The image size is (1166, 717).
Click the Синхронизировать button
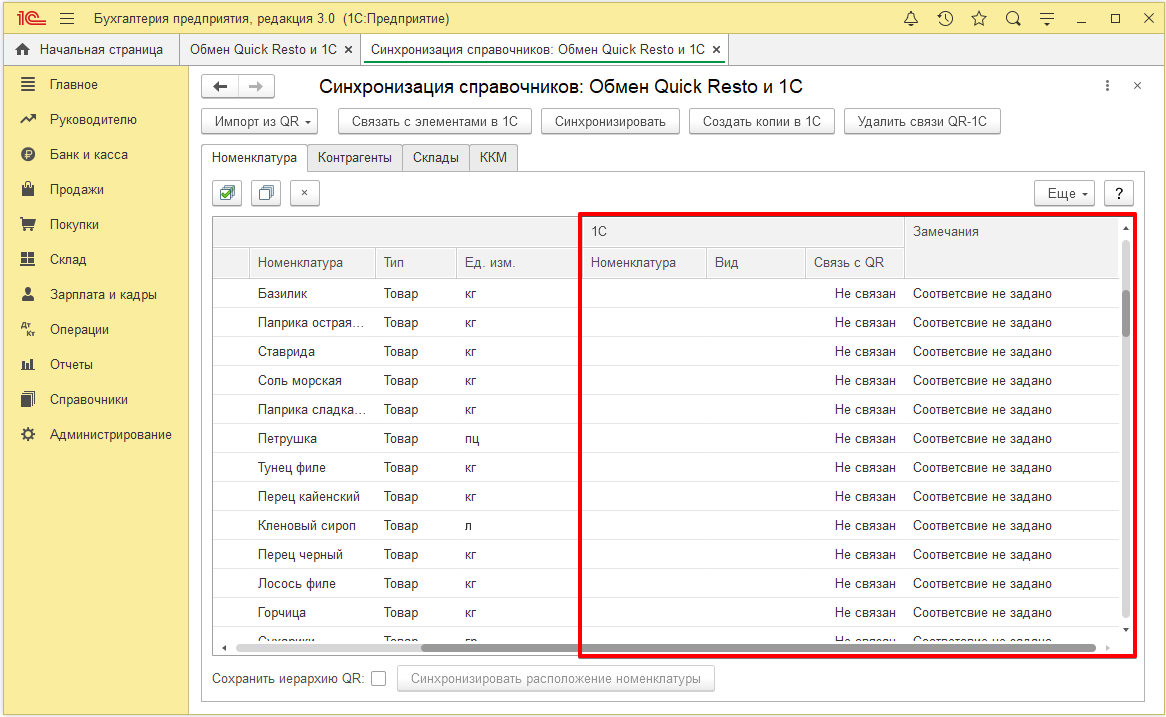pyautogui.click(x=610, y=122)
